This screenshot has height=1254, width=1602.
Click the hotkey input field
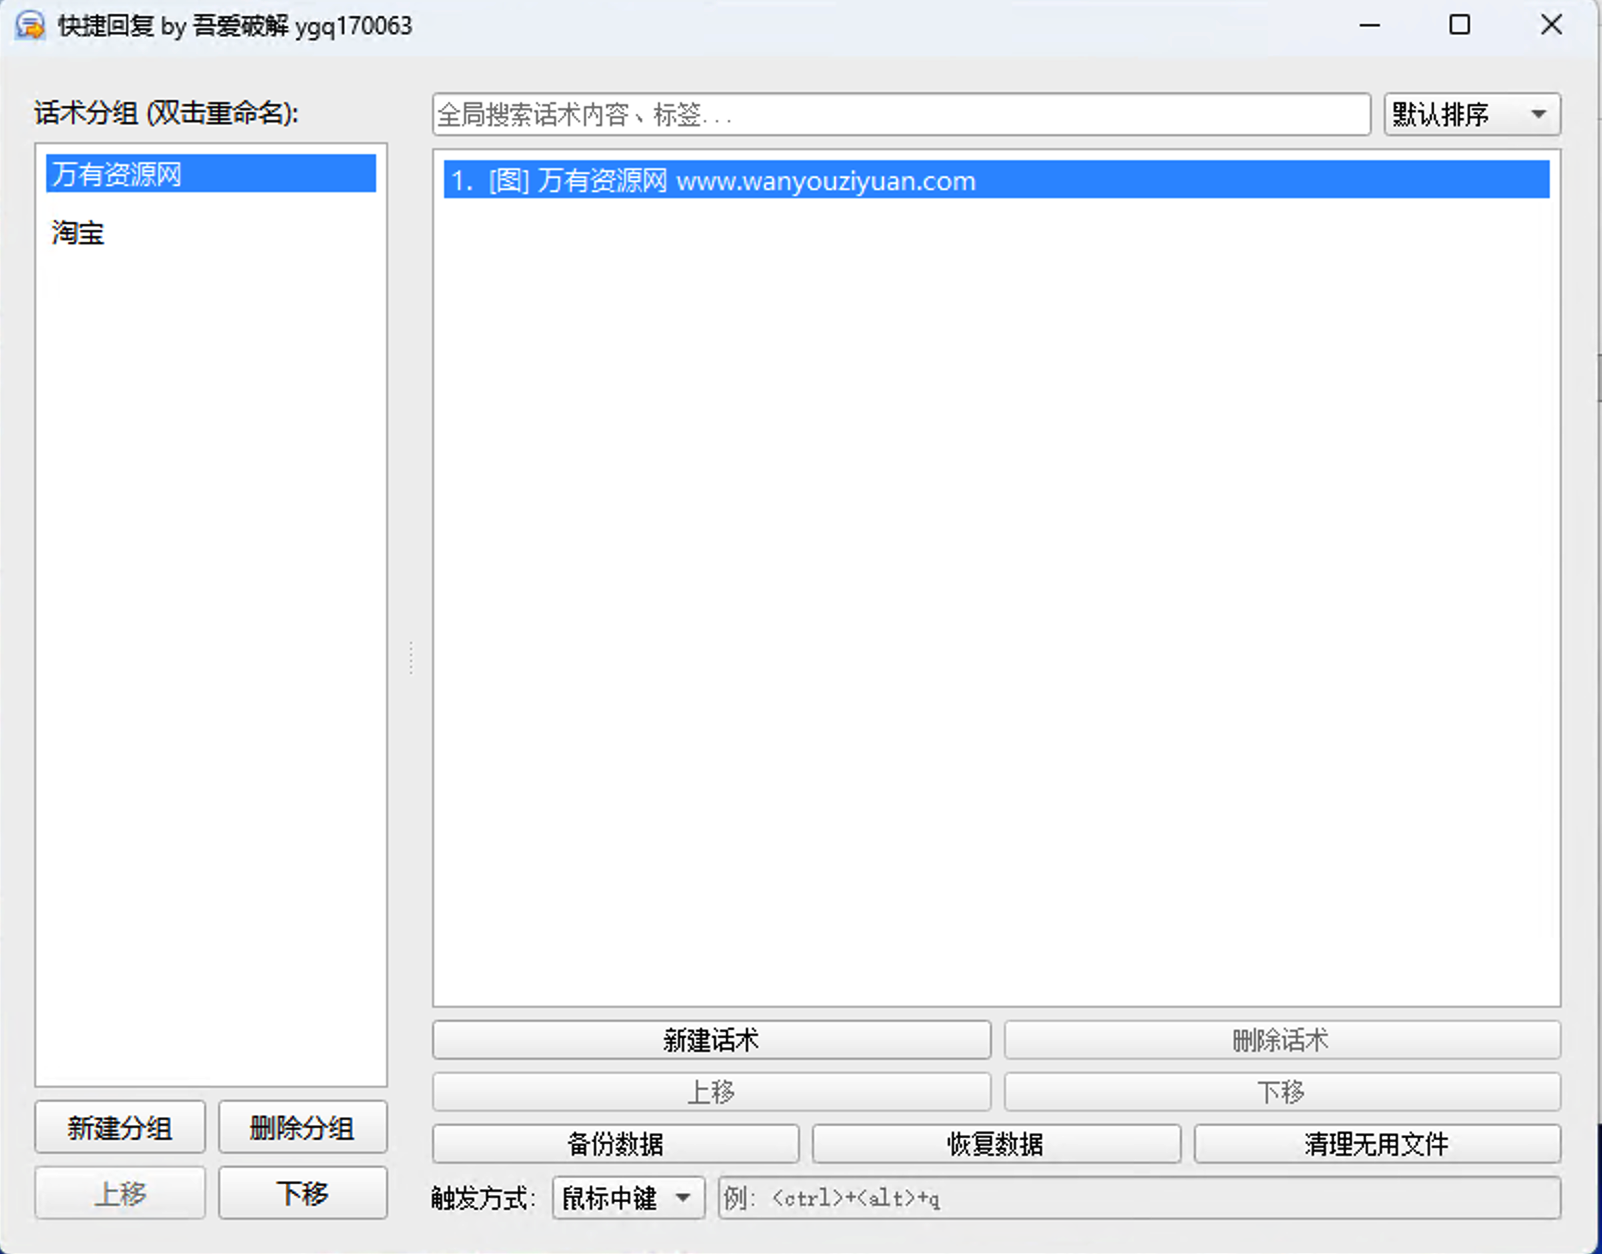[x=1138, y=1197]
